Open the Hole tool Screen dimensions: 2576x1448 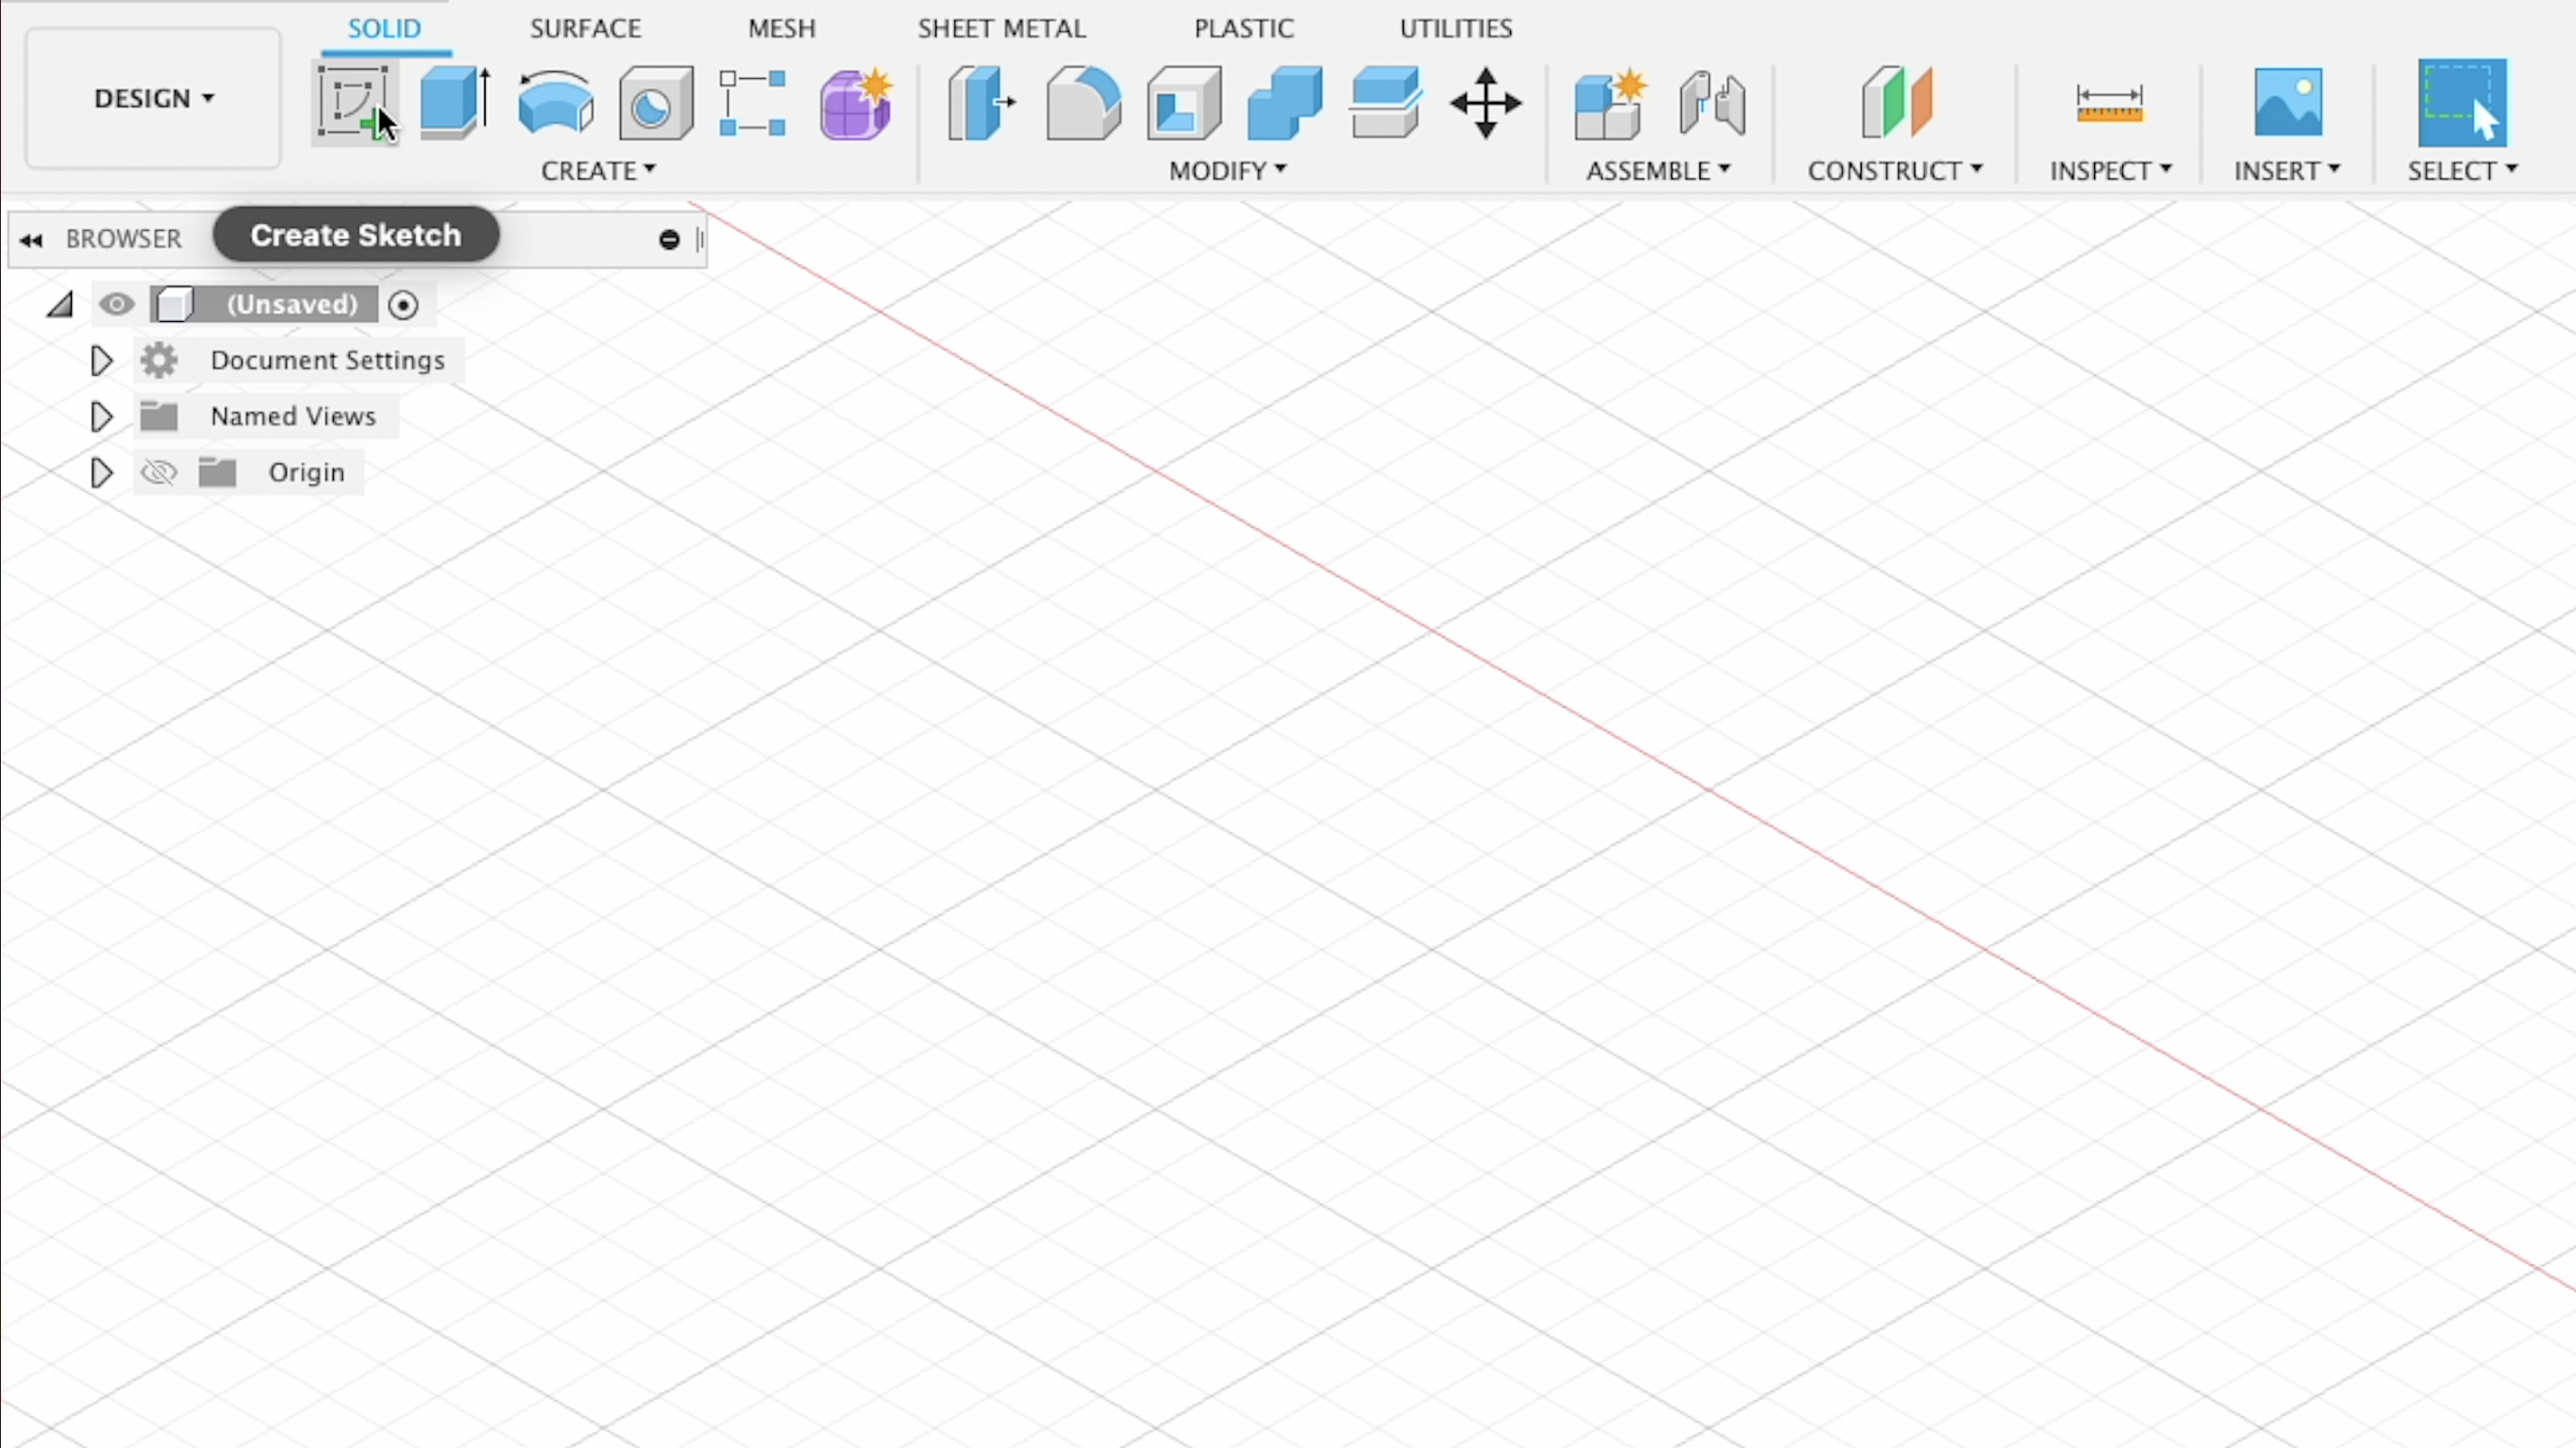pos(653,103)
